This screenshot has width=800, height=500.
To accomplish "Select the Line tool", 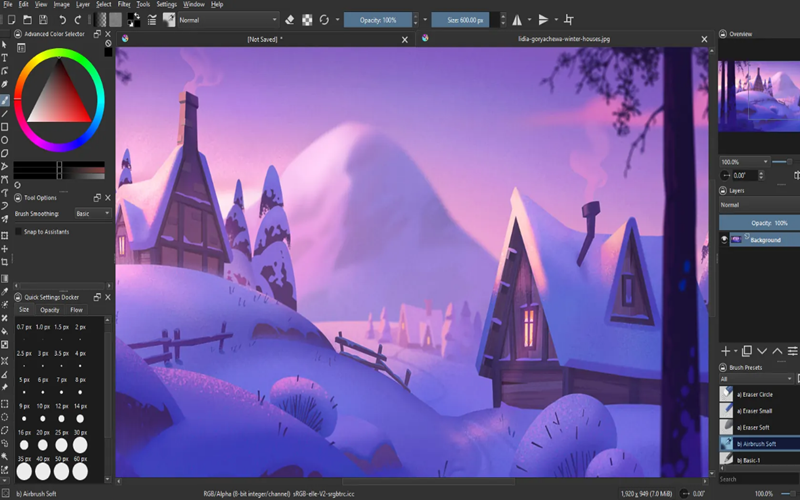I will pyautogui.click(x=5, y=113).
